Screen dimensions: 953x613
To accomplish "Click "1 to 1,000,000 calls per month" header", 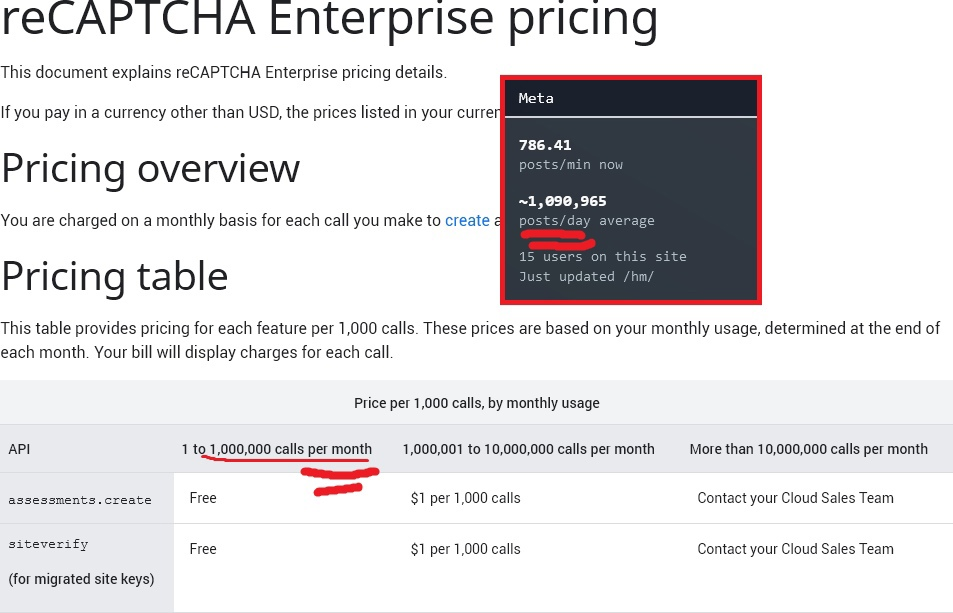I will (277, 449).
